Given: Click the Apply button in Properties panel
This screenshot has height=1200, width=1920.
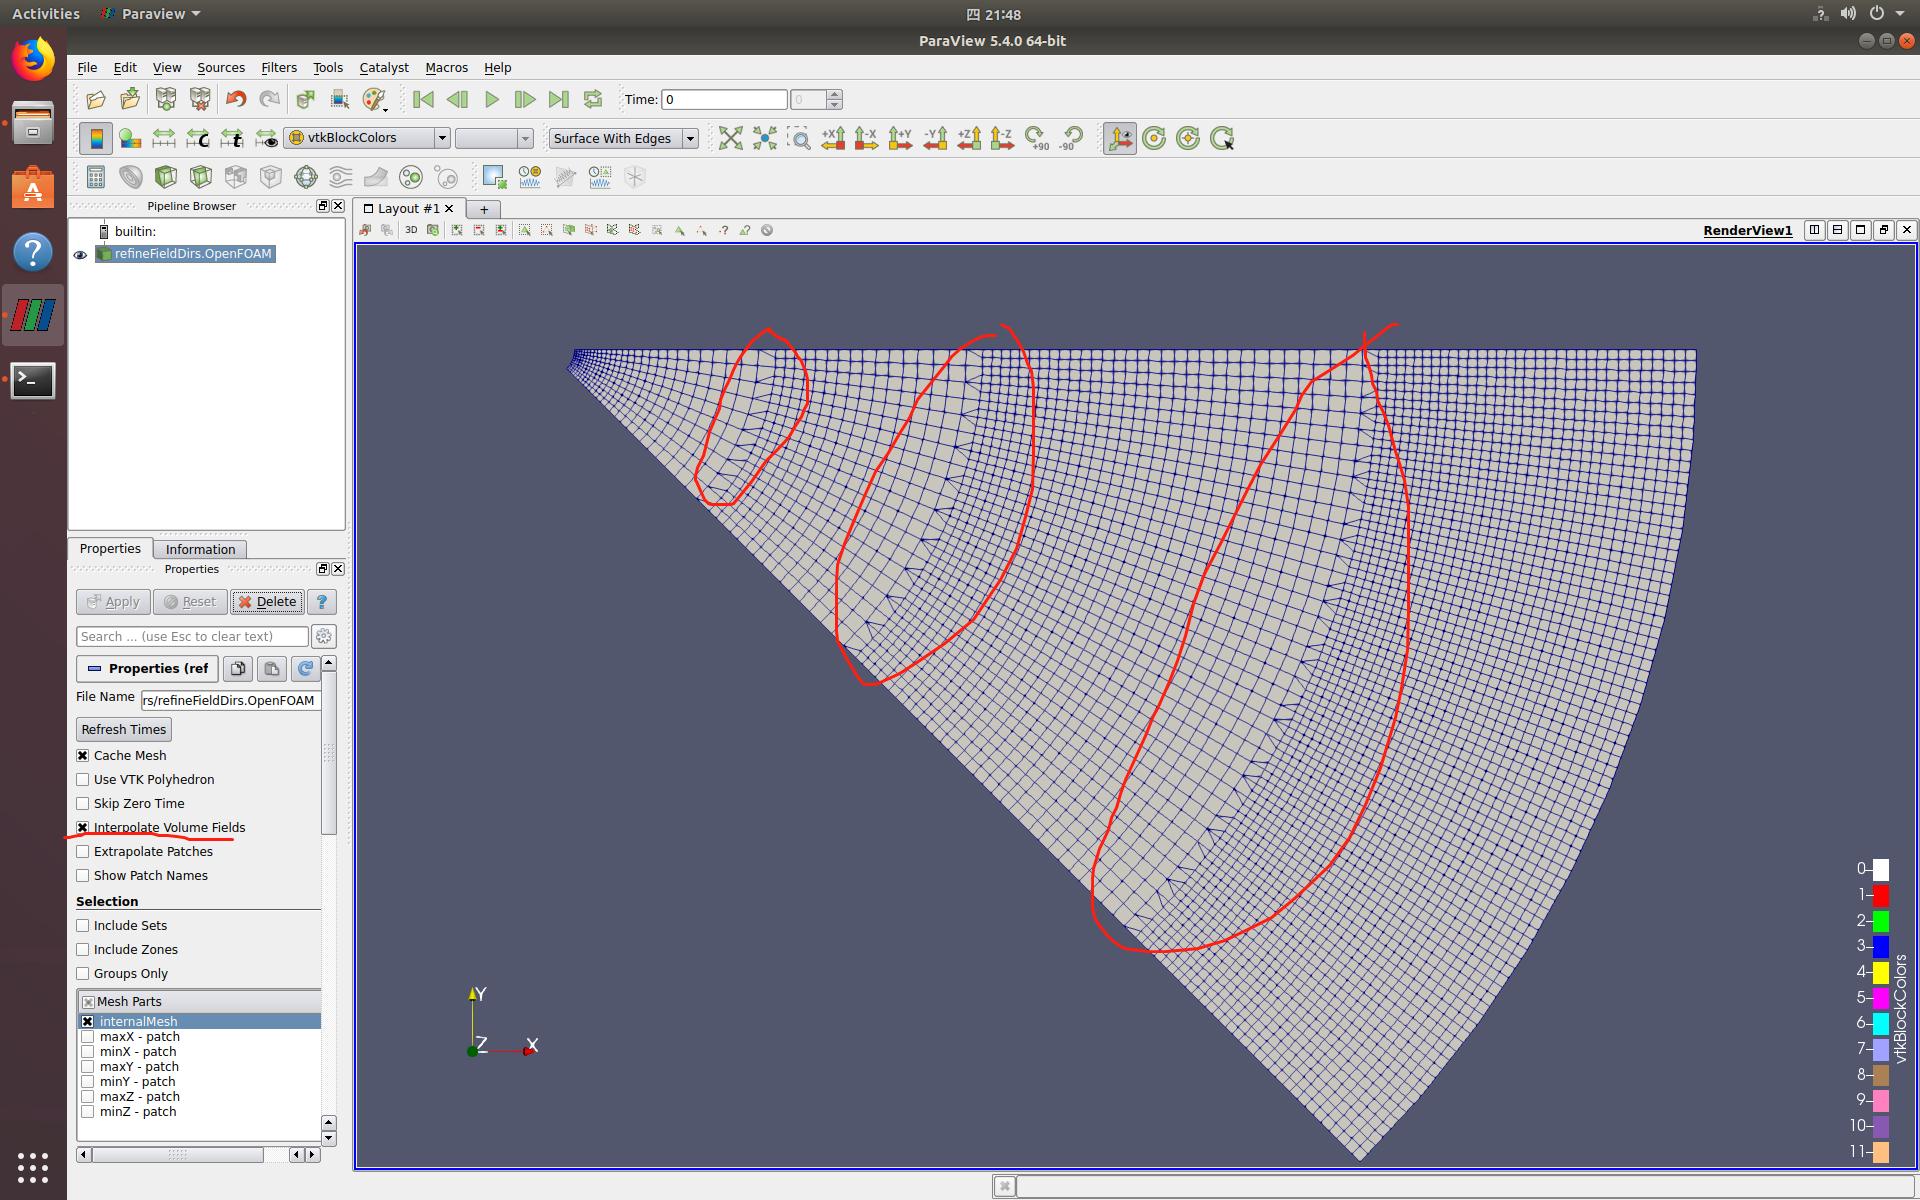Looking at the screenshot, I should pos(113,600).
